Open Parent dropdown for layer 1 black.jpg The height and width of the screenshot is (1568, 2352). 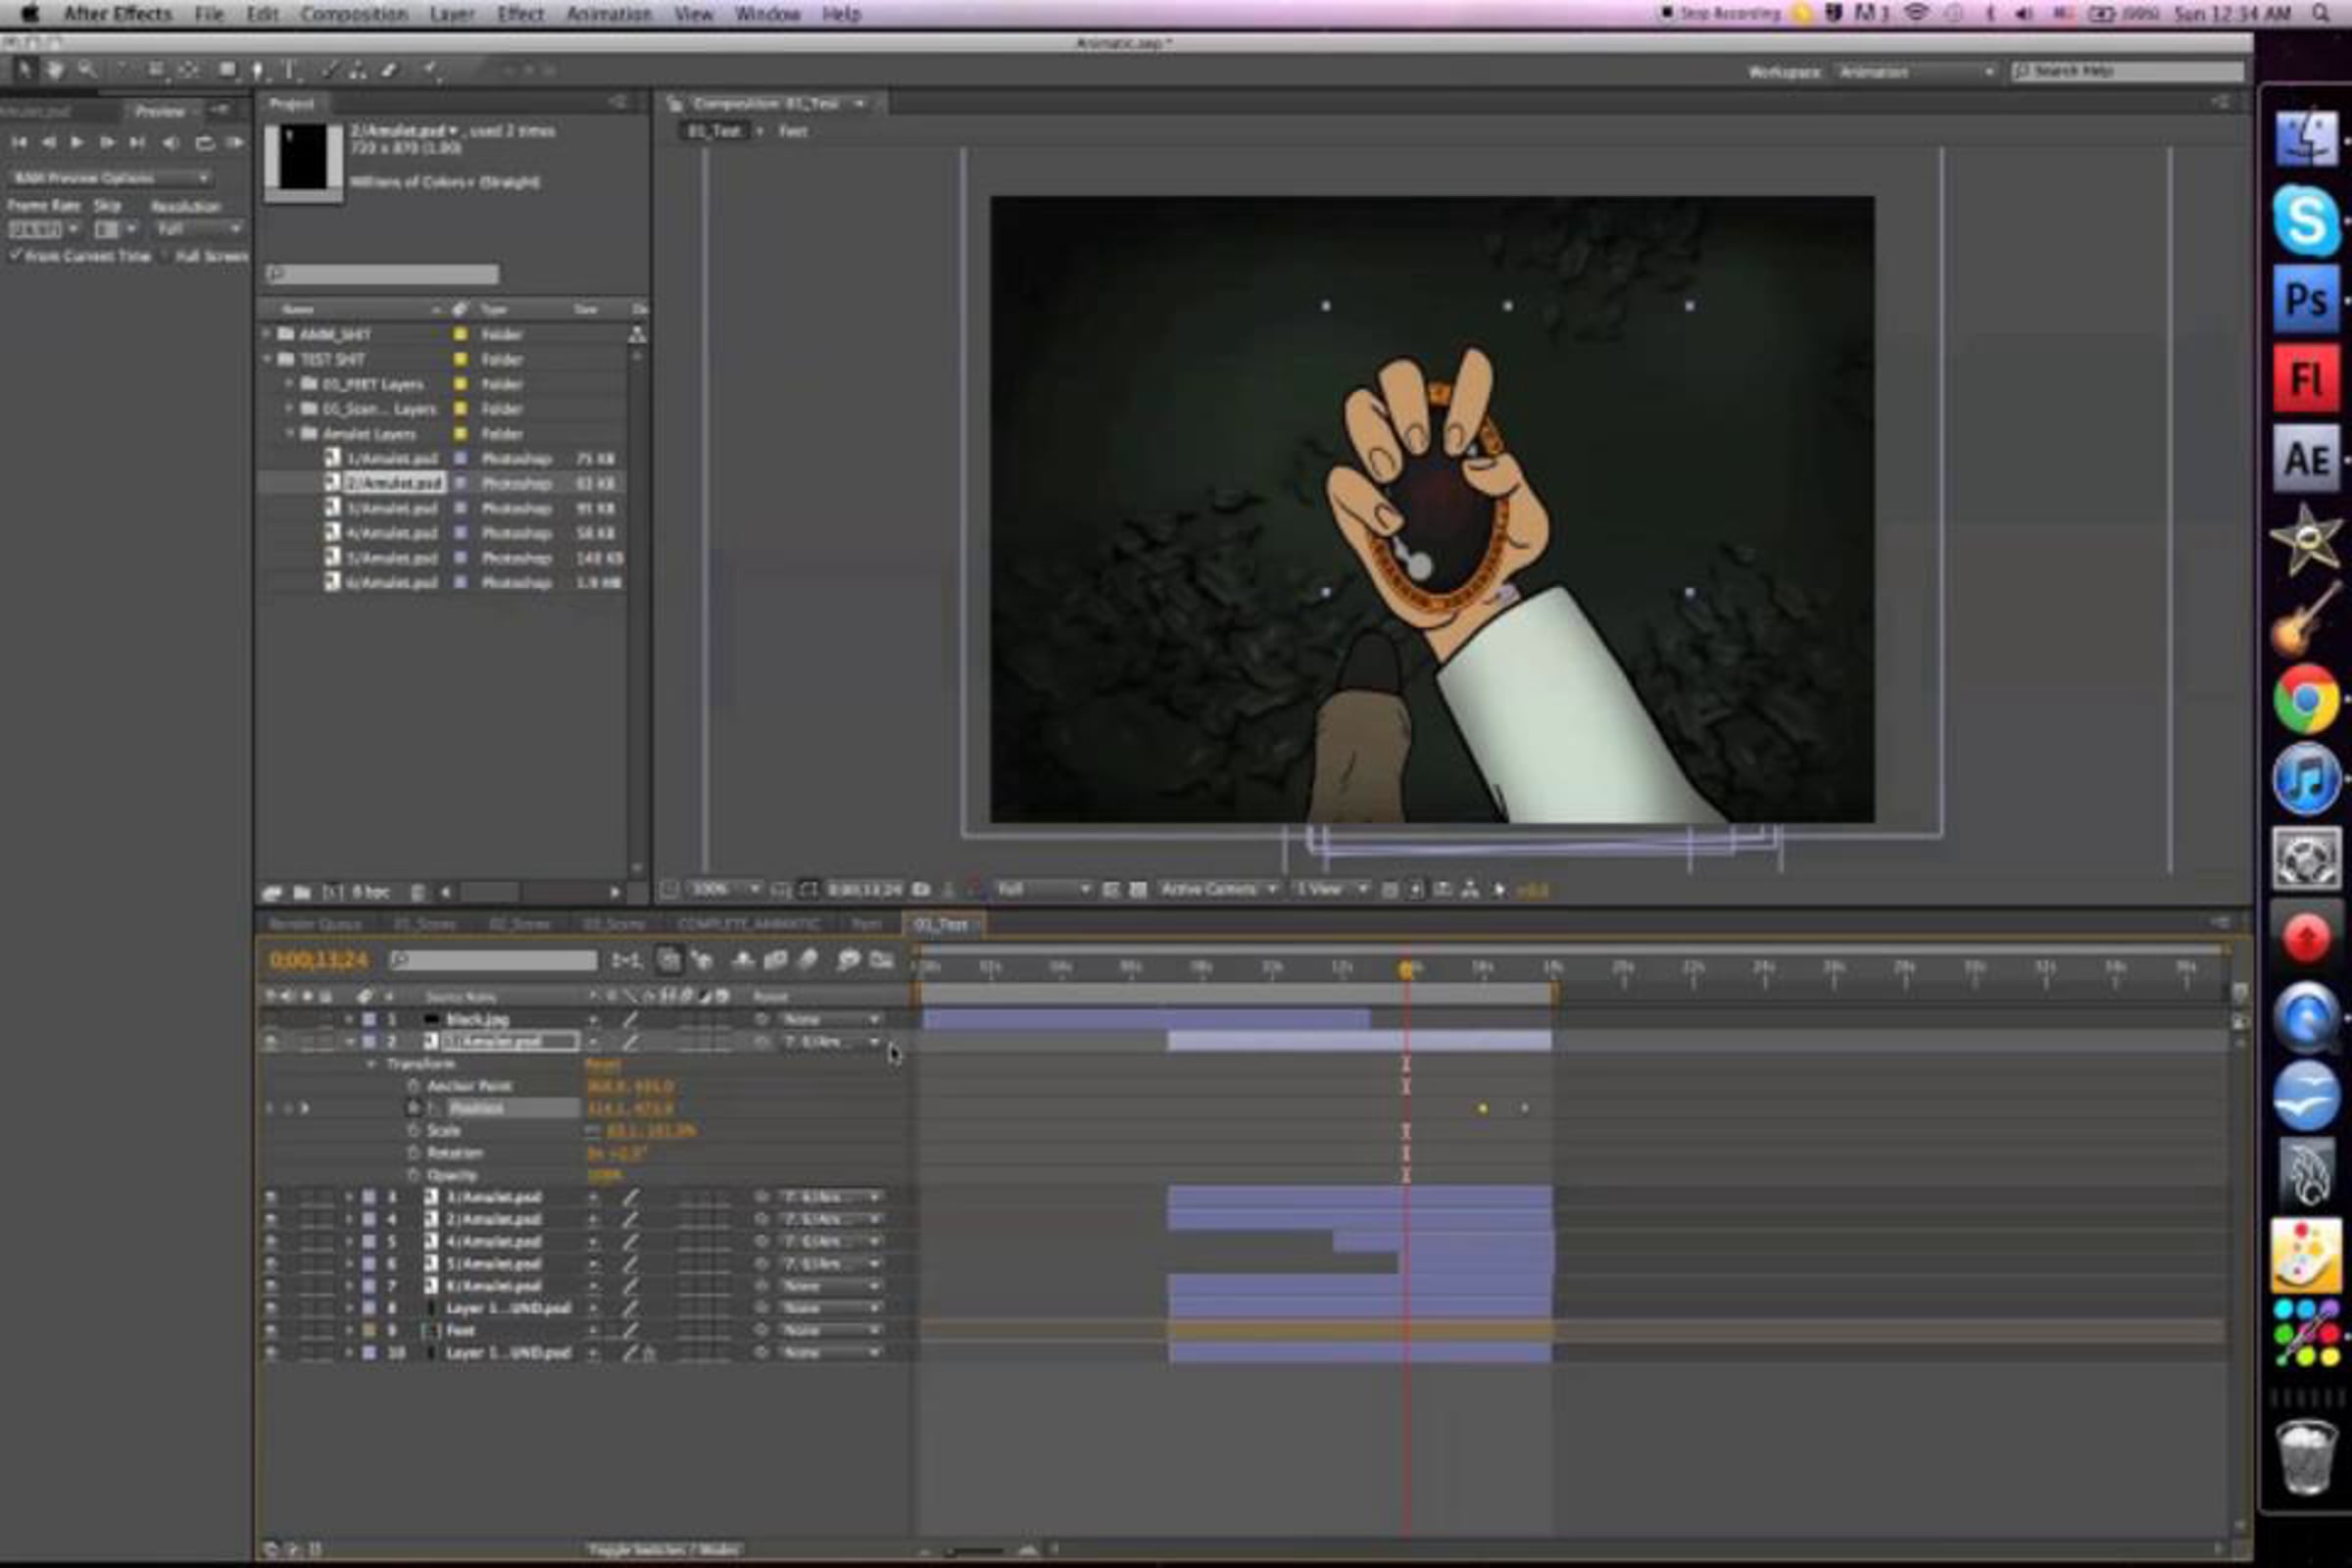point(831,1020)
